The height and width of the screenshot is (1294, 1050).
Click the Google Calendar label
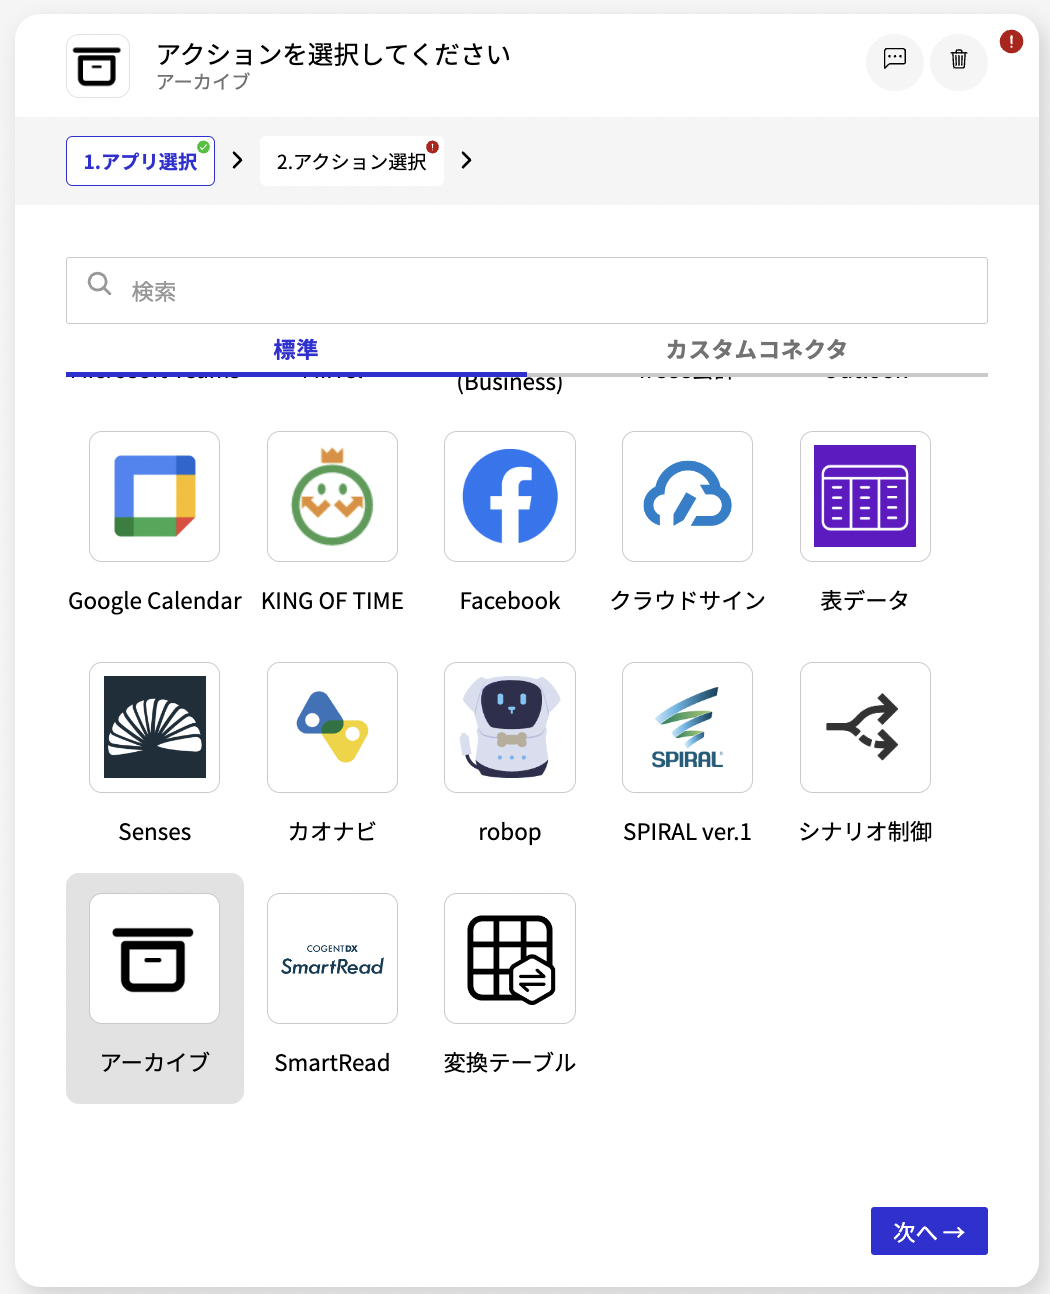pyautogui.click(x=155, y=601)
